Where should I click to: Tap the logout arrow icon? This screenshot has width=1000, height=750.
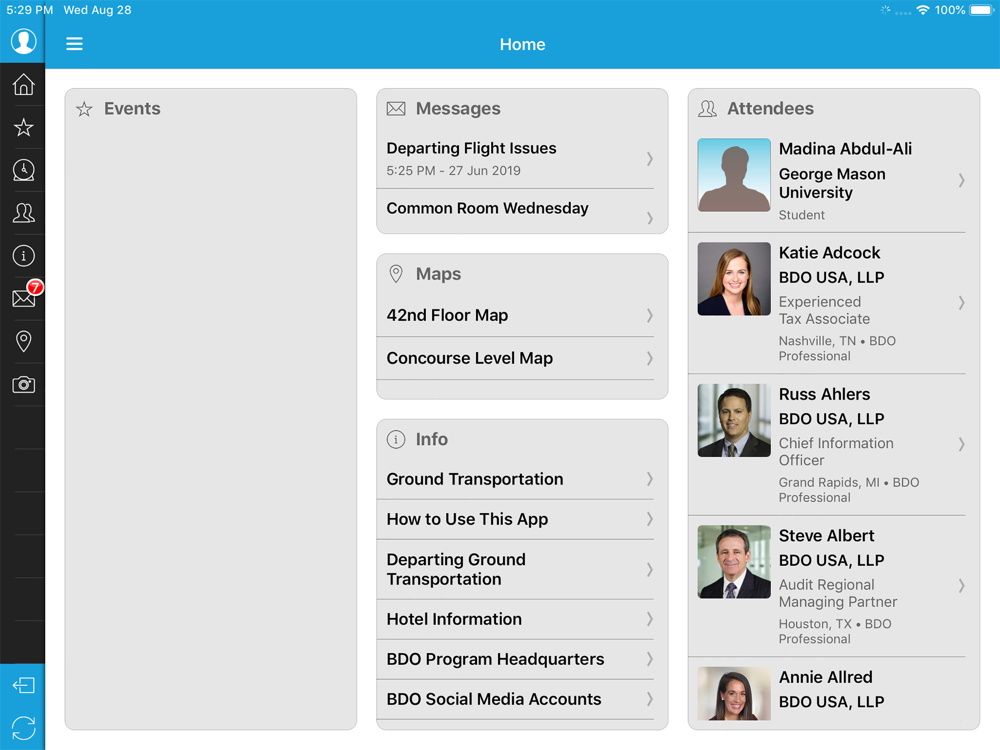point(24,686)
